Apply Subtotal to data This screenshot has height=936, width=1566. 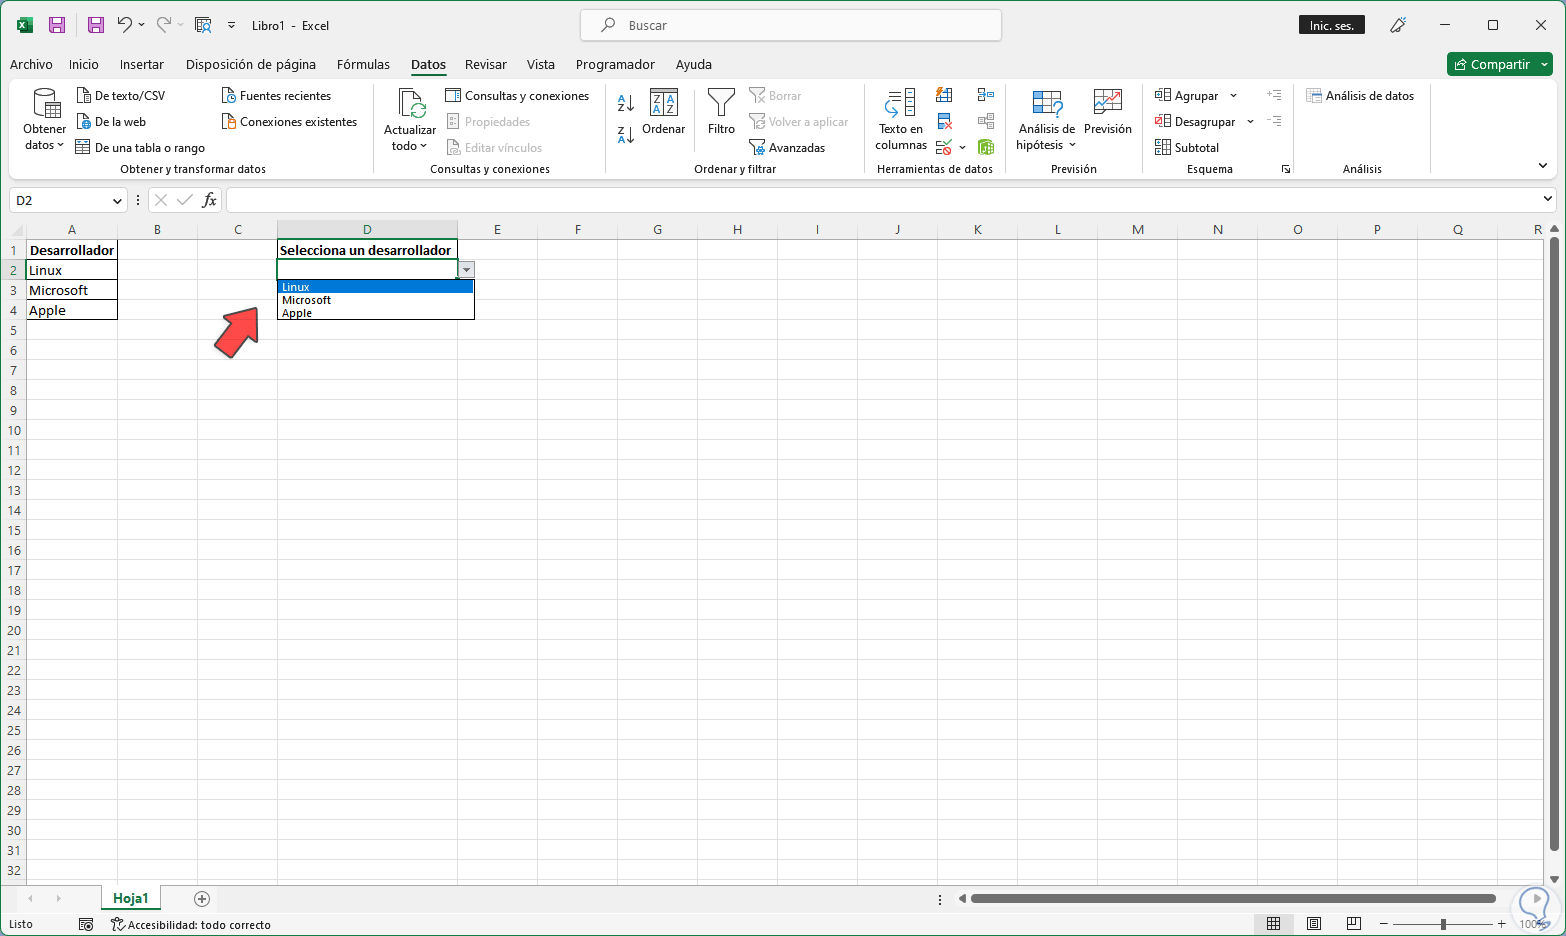1187,148
